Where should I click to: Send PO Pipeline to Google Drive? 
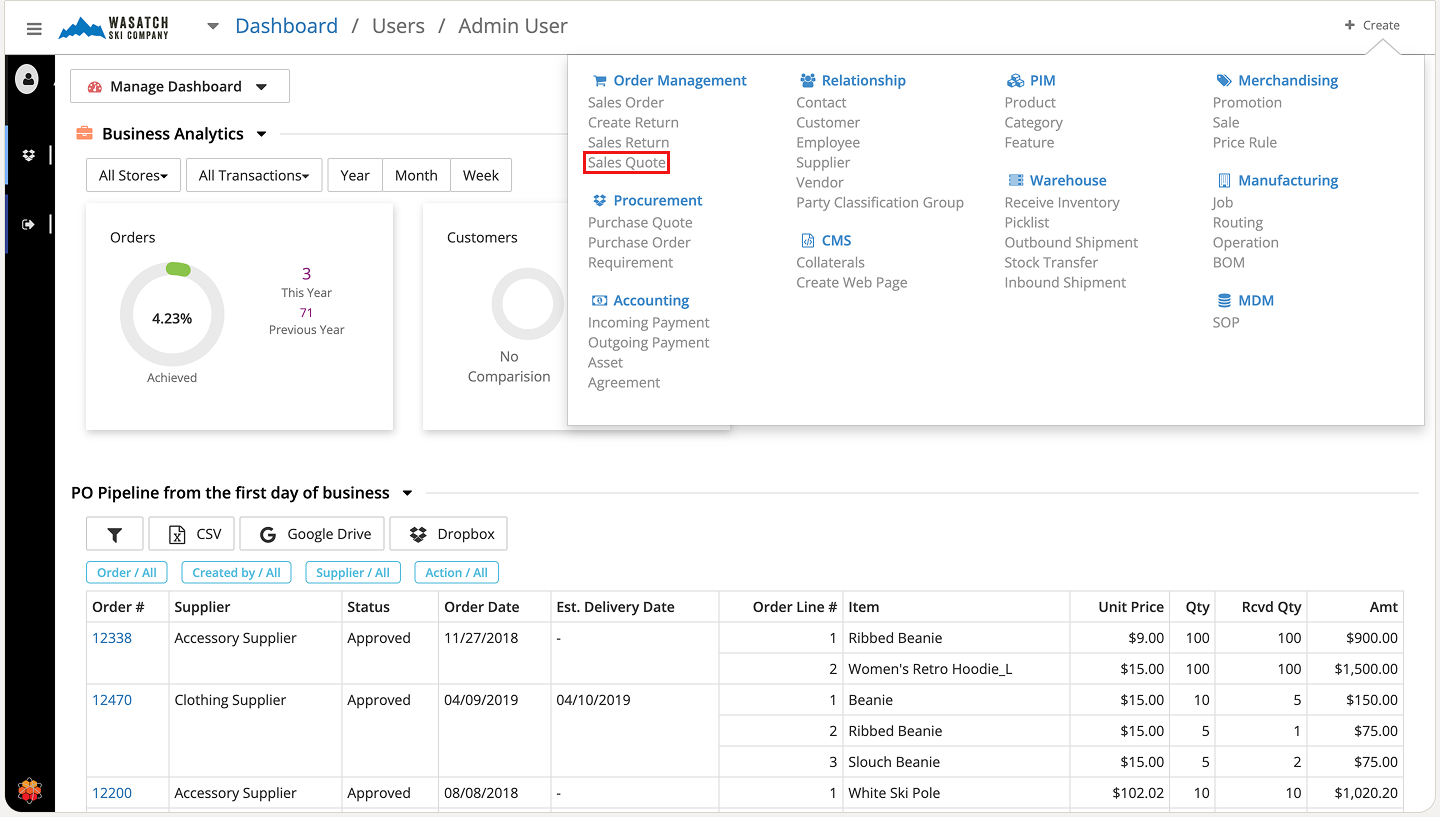pos(315,534)
